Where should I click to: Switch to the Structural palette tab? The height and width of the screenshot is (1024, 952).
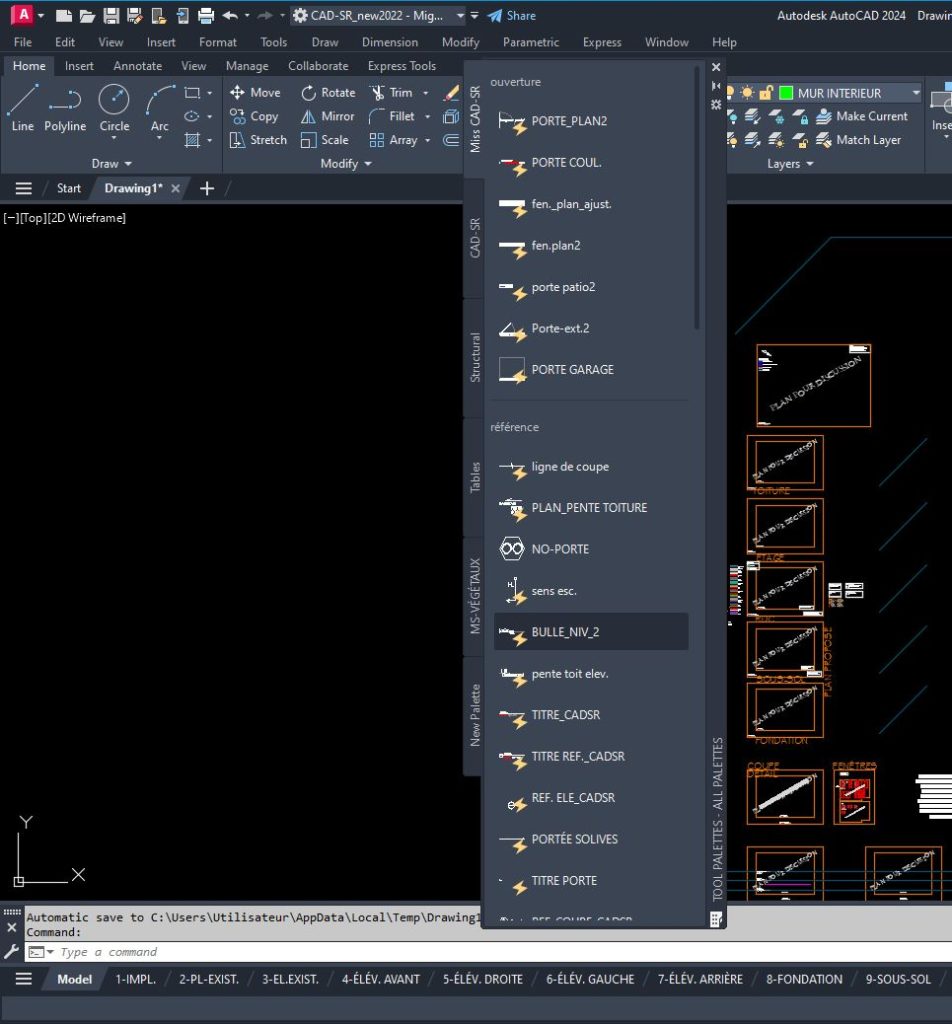coord(475,357)
